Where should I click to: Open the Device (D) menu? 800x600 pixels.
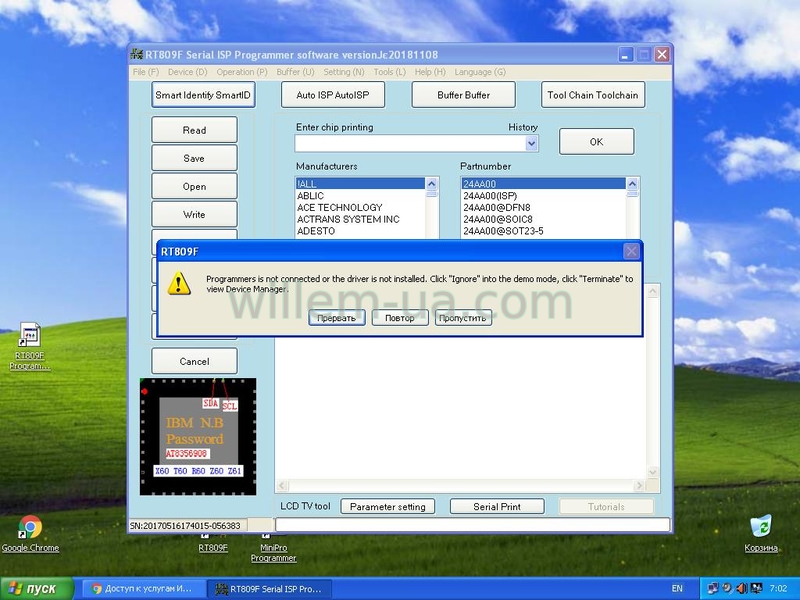pos(187,72)
